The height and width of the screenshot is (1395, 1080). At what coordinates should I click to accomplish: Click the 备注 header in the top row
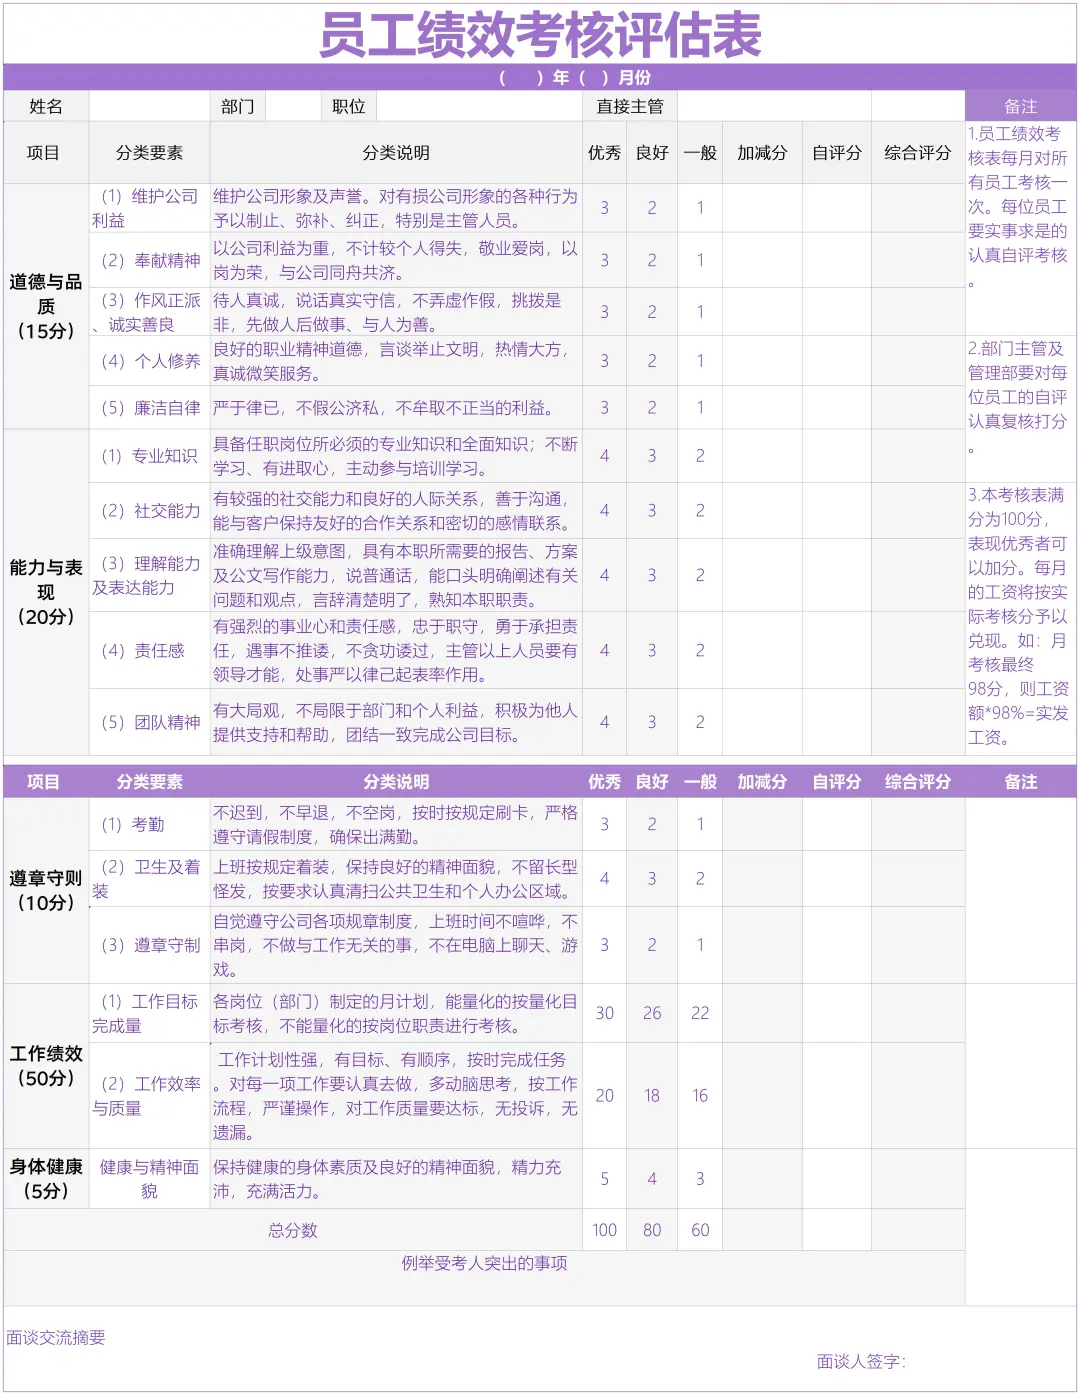[1021, 106]
